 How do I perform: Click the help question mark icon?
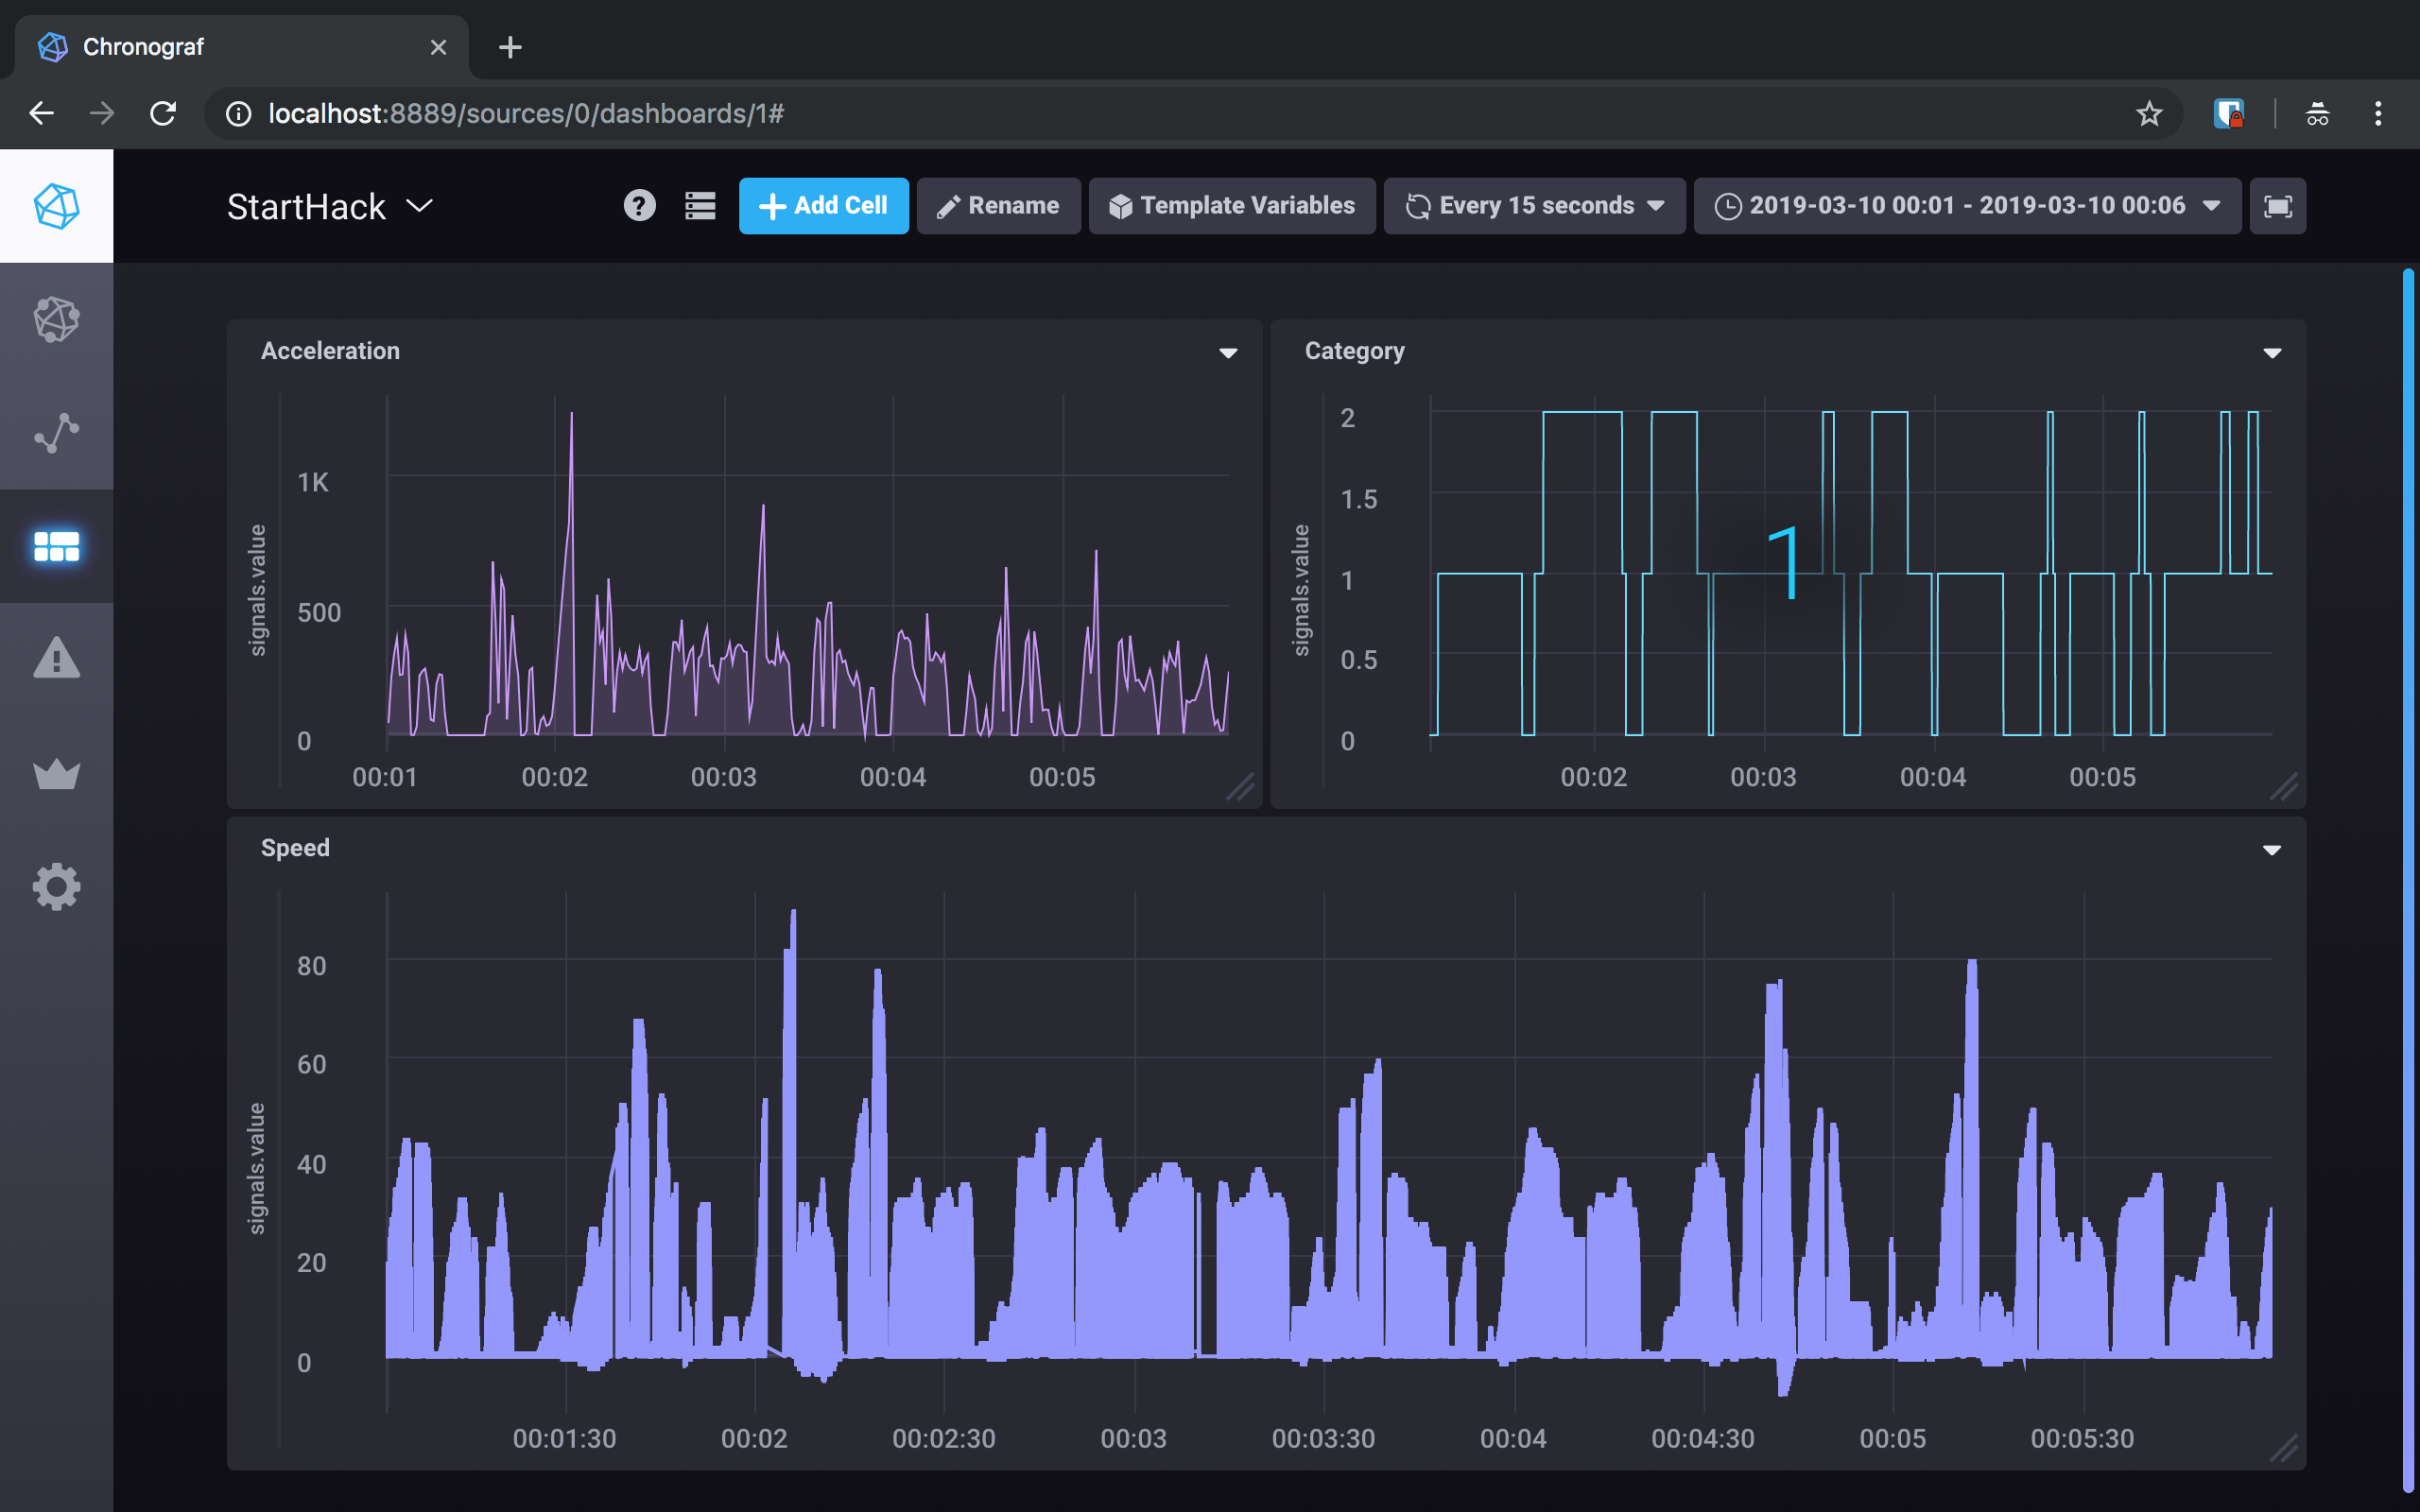pyautogui.click(x=639, y=206)
